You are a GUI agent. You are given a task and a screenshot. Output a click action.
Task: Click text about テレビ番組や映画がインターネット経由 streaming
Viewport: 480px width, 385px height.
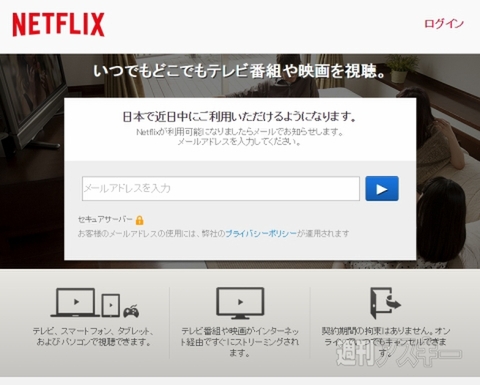point(240,342)
